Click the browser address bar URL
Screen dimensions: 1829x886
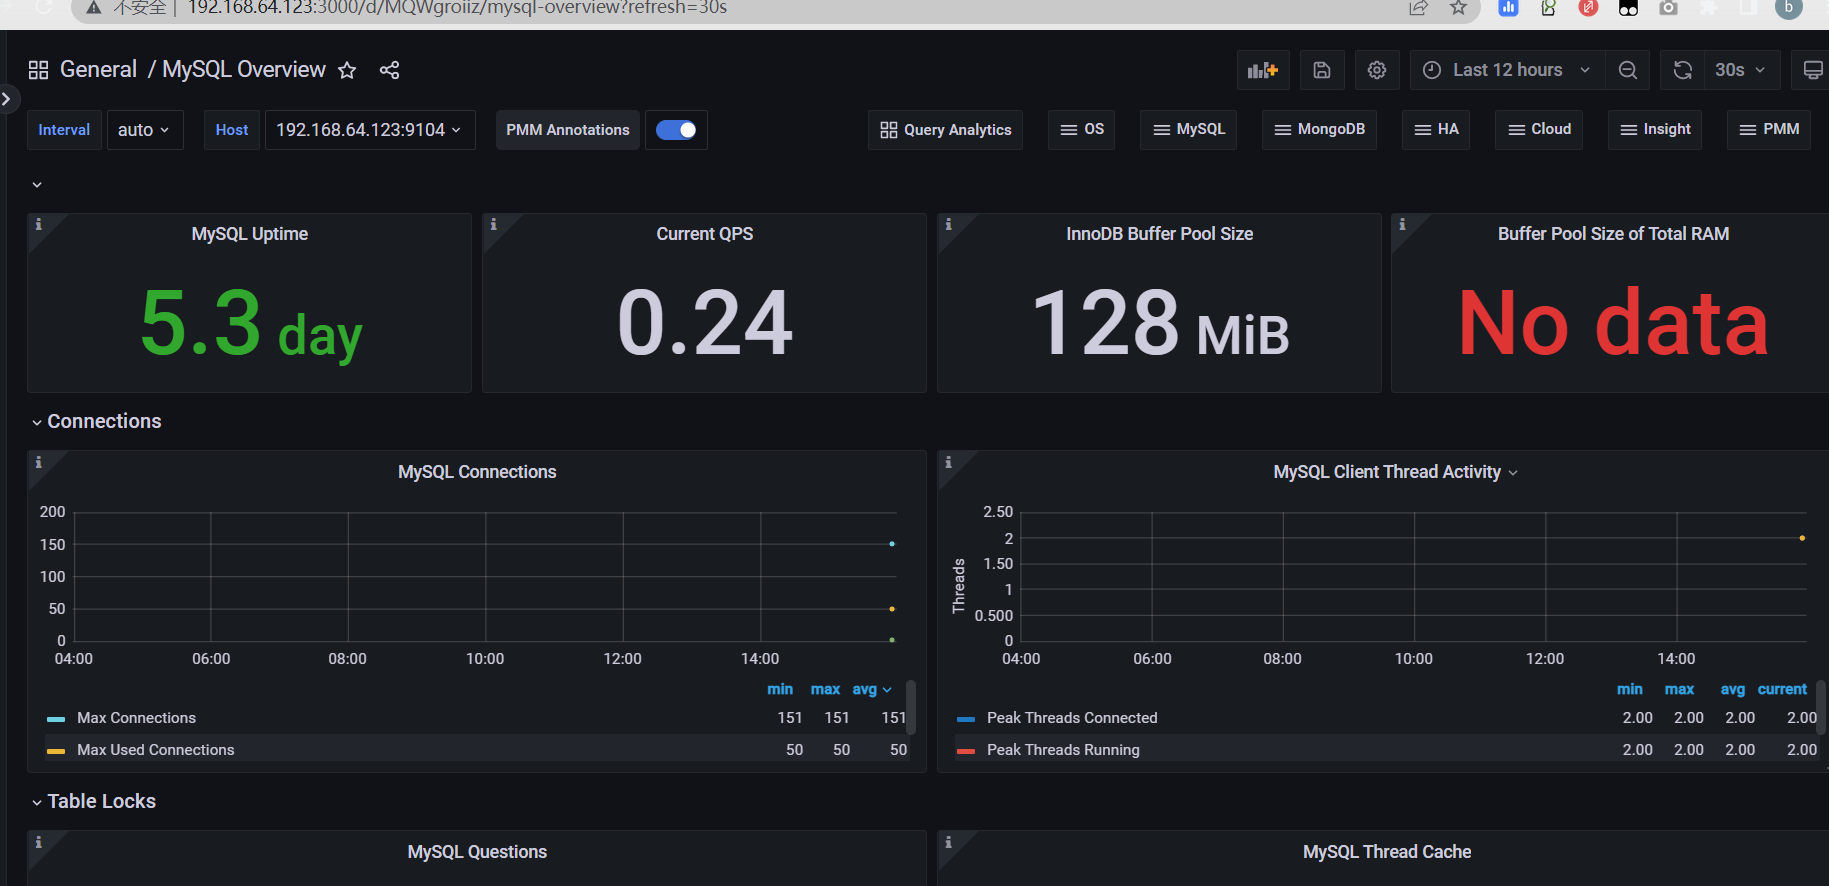point(457,8)
